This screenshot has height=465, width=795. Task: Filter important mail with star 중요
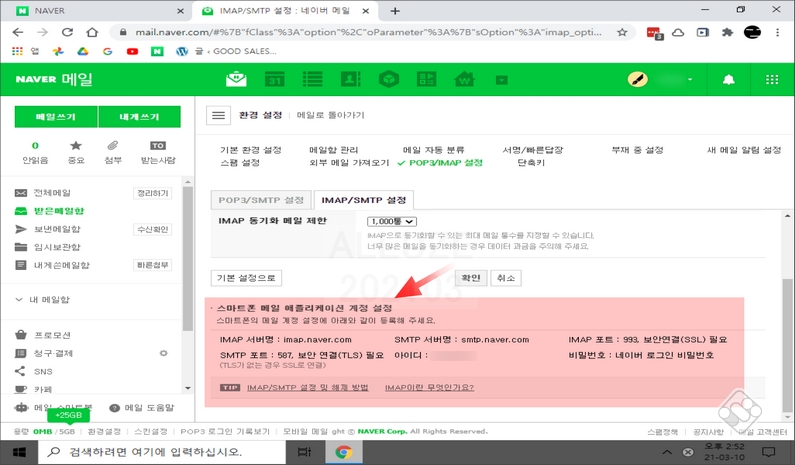[x=76, y=152]
